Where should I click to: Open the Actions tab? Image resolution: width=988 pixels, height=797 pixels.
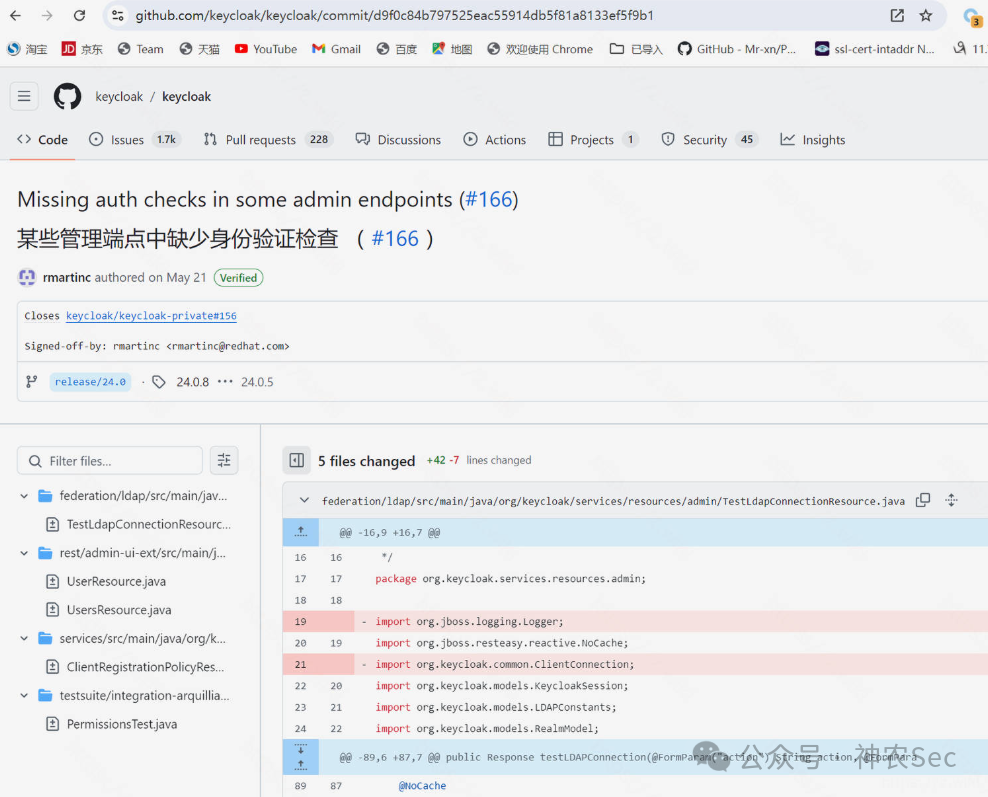[495, 140]
